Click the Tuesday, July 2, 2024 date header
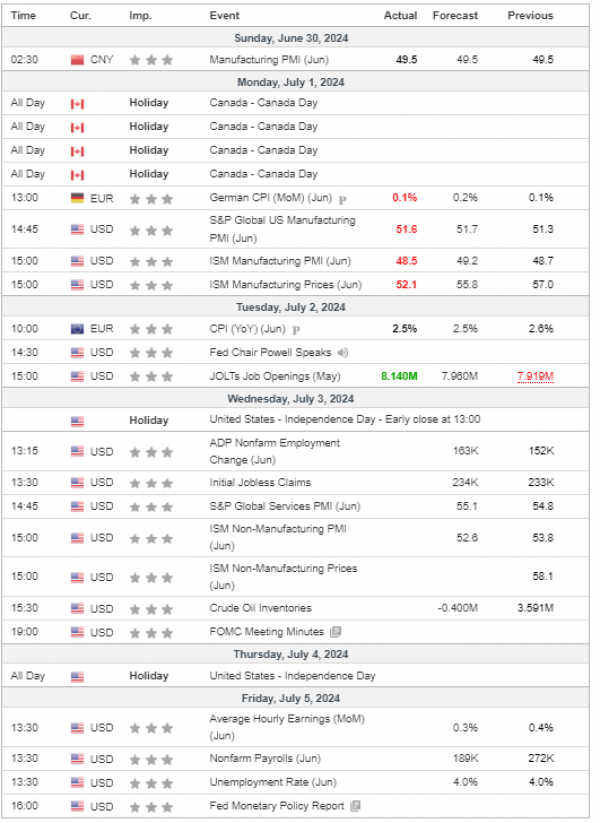600x823 pixels. click(291, 308)
